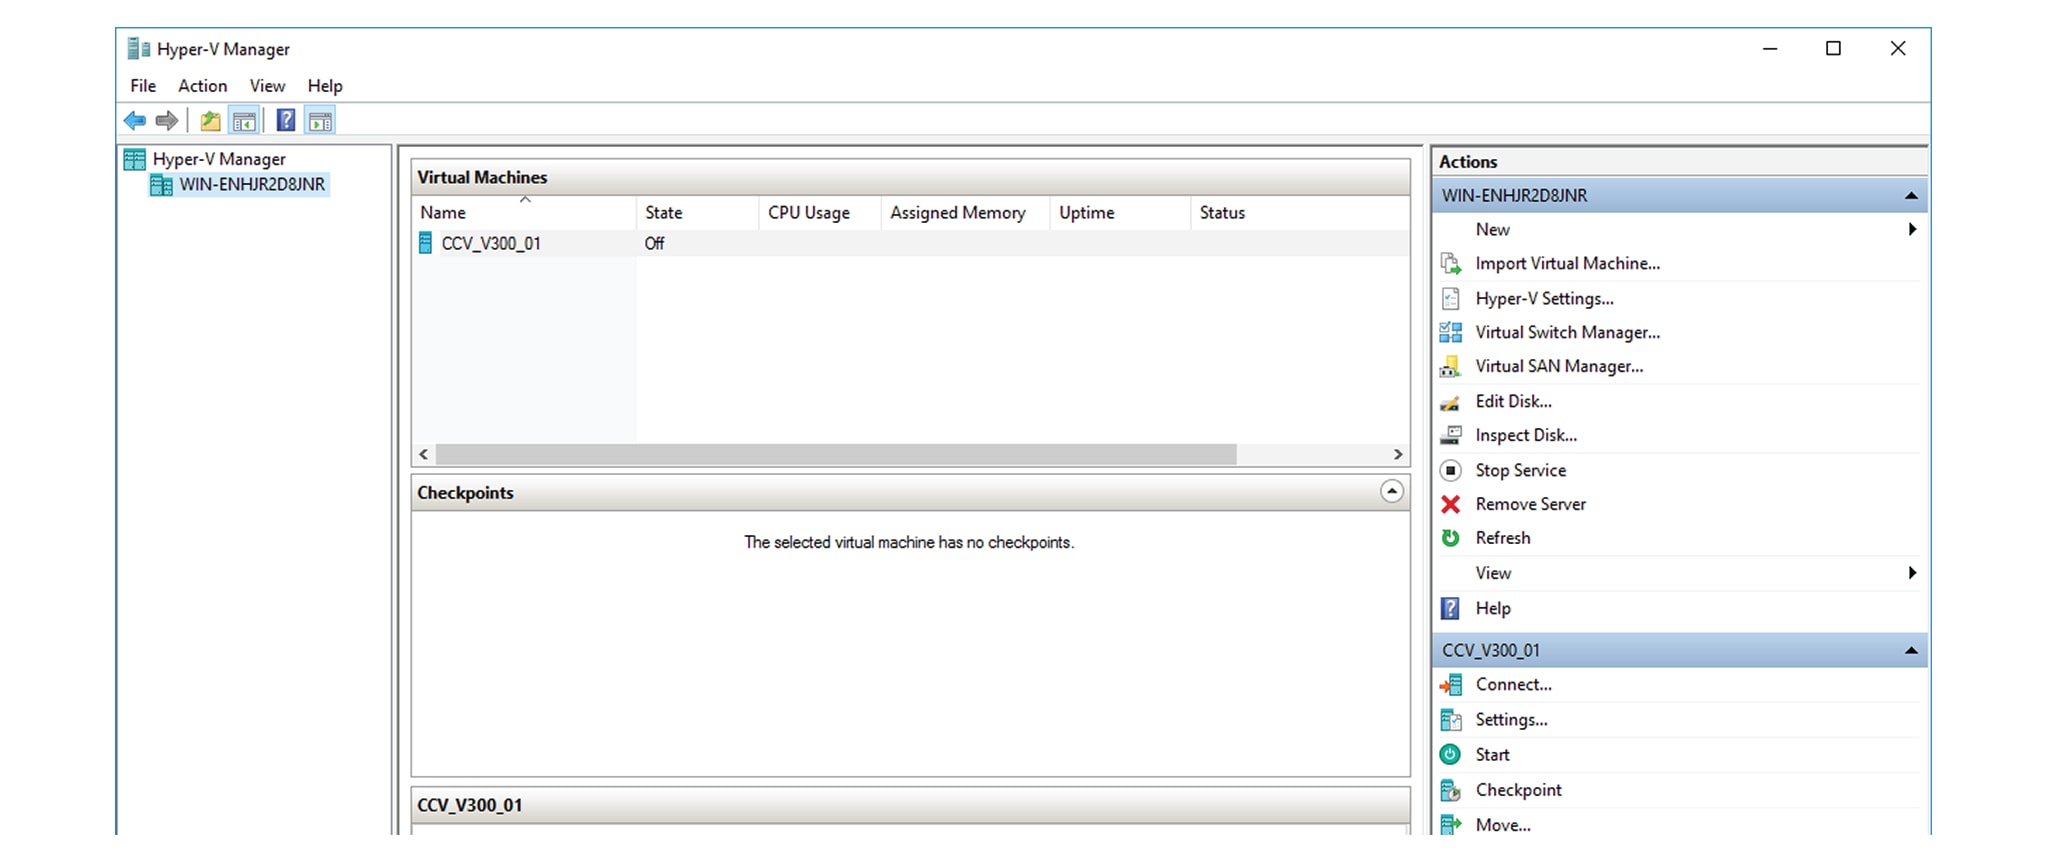Select WIN-ENHJR2D8JNR in the console tree
This screenshot has height=862, width=2046.
coord(252,185)
